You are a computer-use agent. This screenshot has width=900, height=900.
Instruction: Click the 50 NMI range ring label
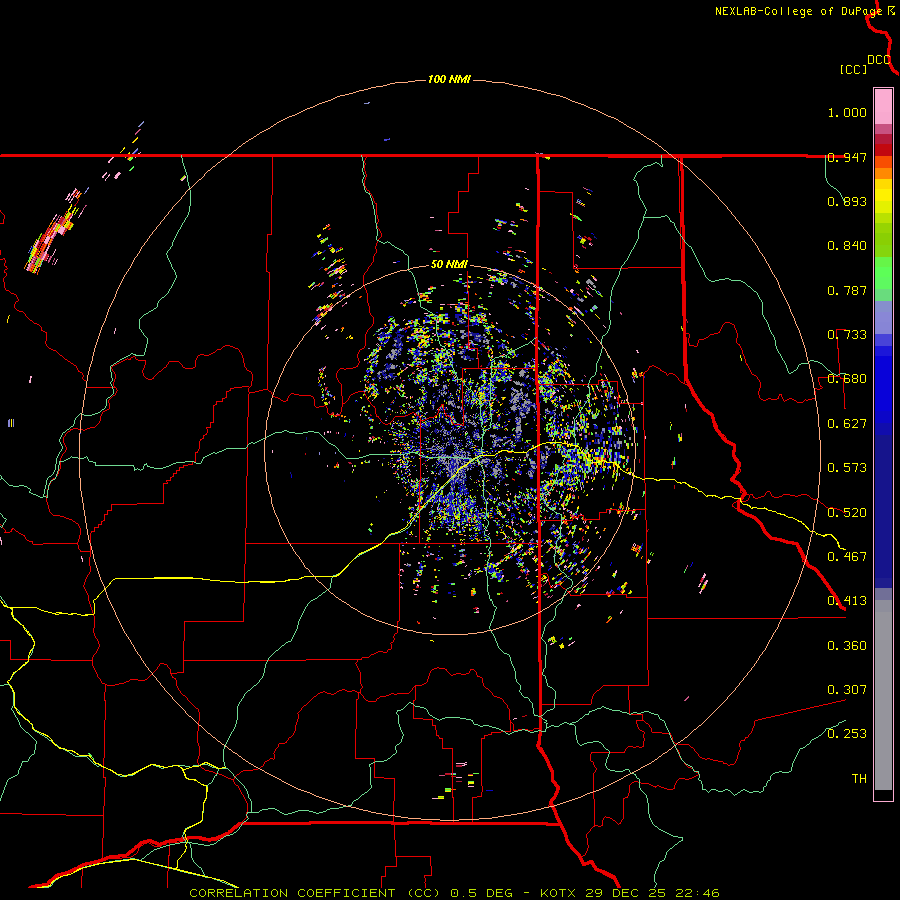(449, 264)
